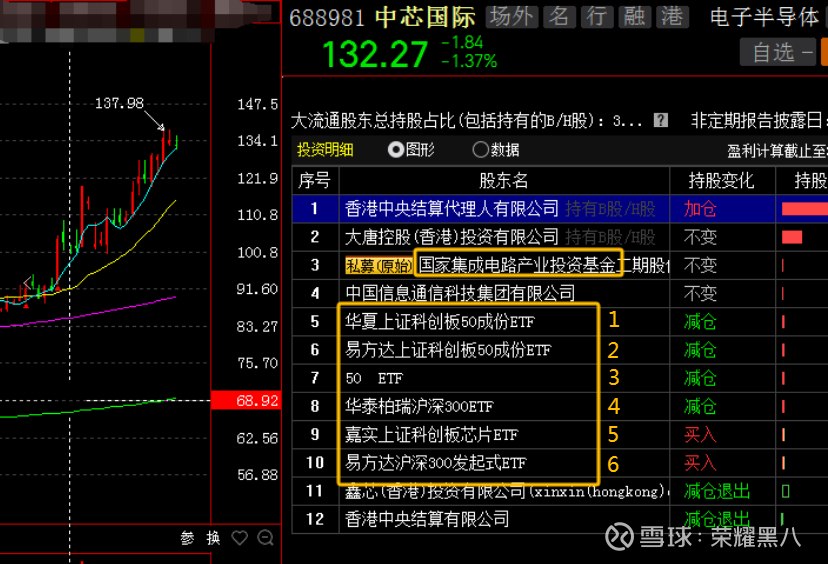This screenshot has height=564, width=828.
Task: Select row 嘉实上证科创板芯片ETF
Action: pyautogui.click(x=560, y=435)
